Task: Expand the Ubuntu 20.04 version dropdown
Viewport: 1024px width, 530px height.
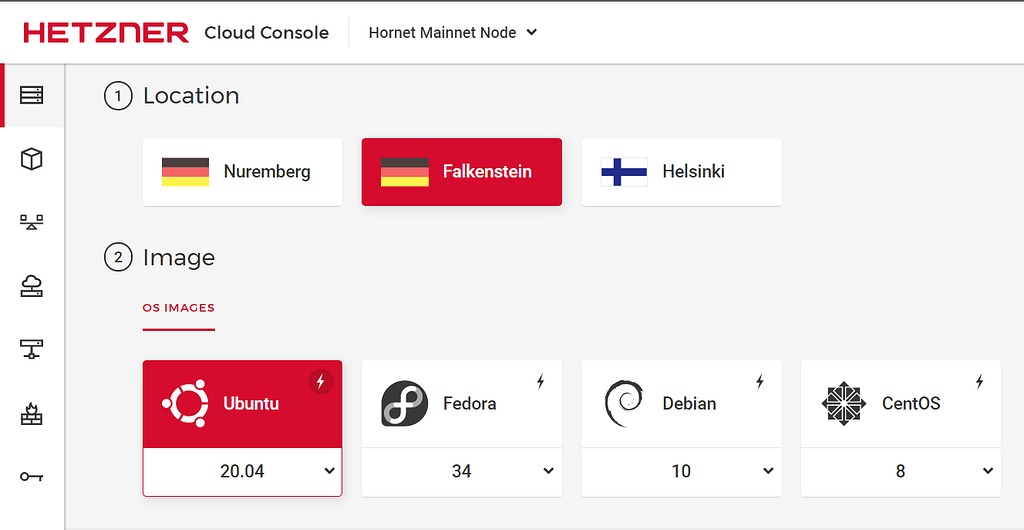Action: 242,471
